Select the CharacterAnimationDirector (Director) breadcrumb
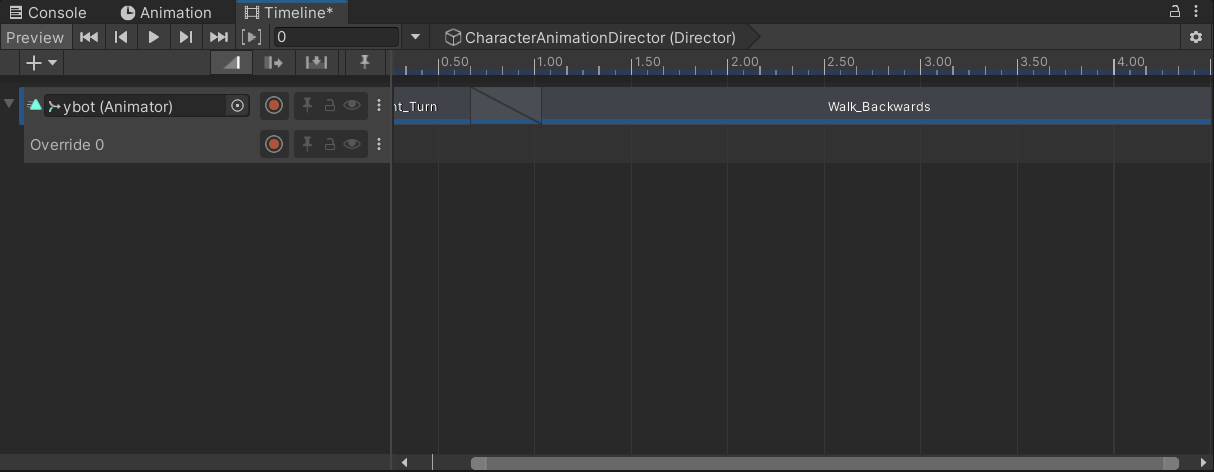Screen dimensions: 1214x472 [590, 37]
